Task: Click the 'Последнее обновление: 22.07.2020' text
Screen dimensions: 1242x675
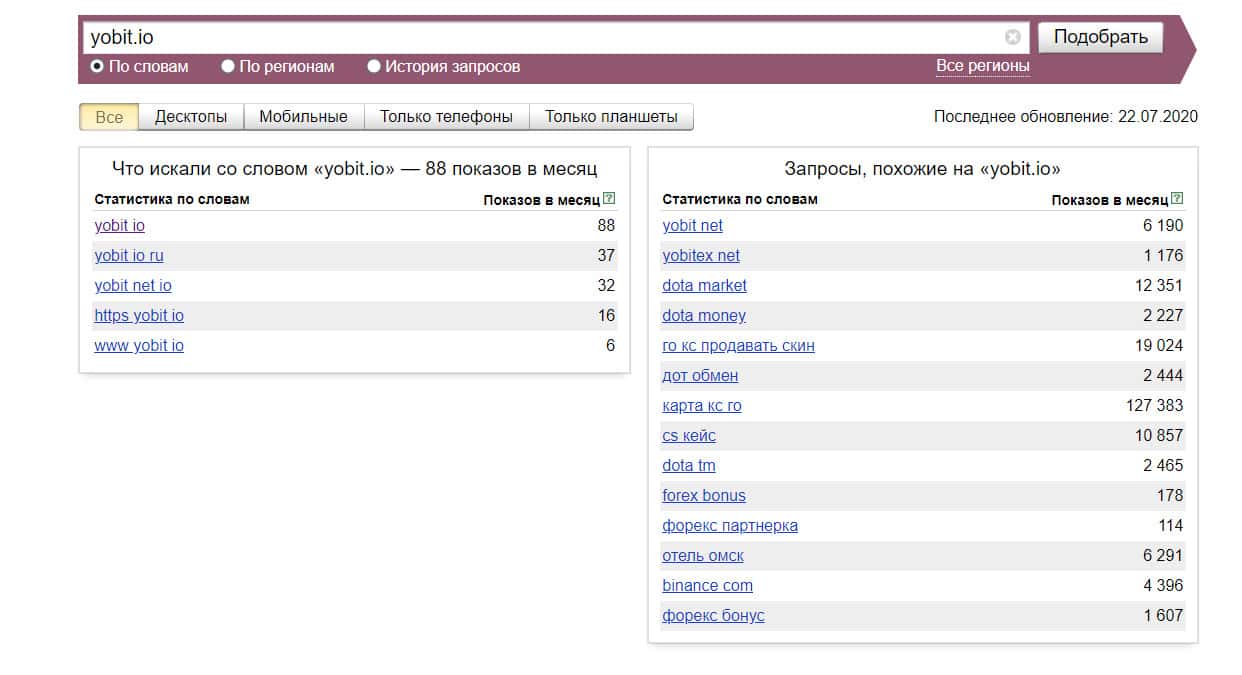Action: [x=1066, y=117]
